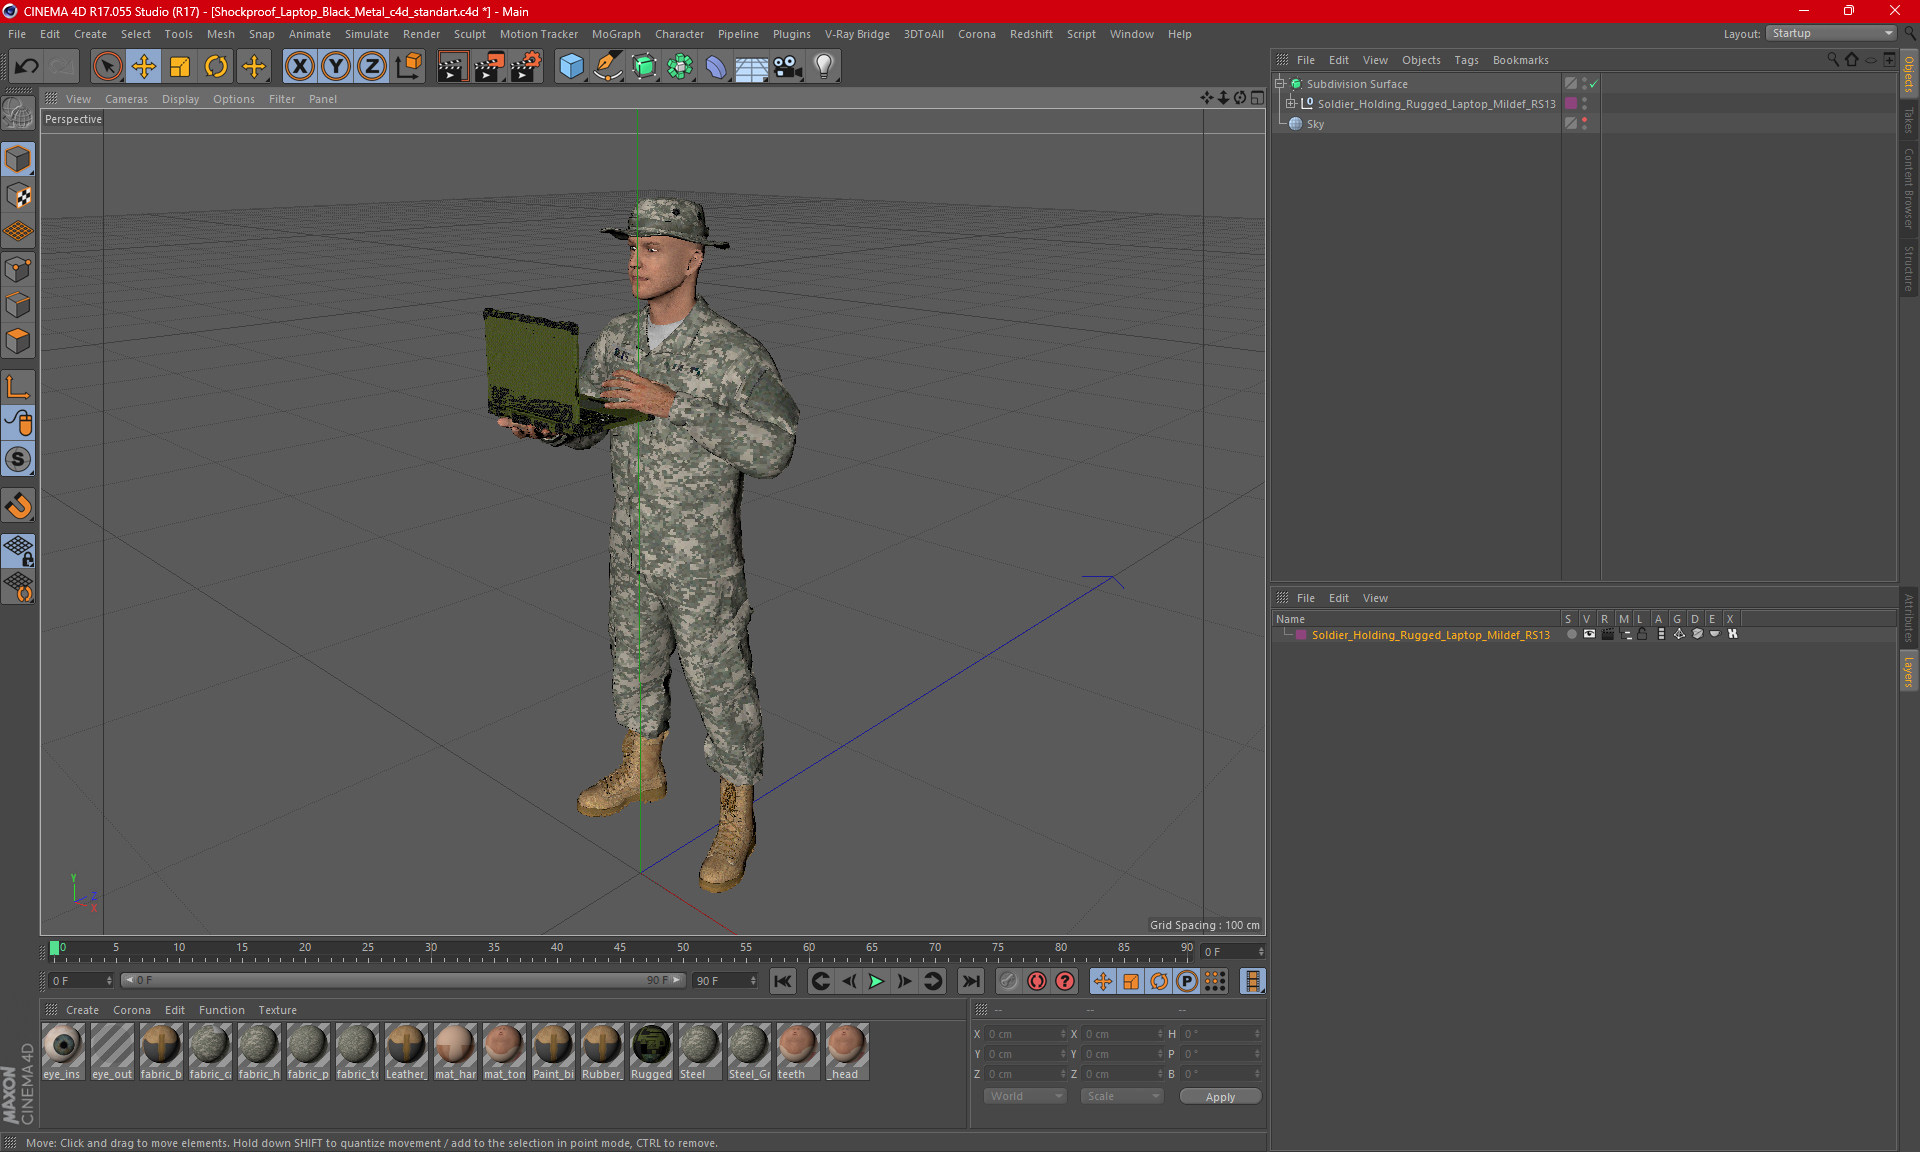Toggle X axis lock

(299, 67)
